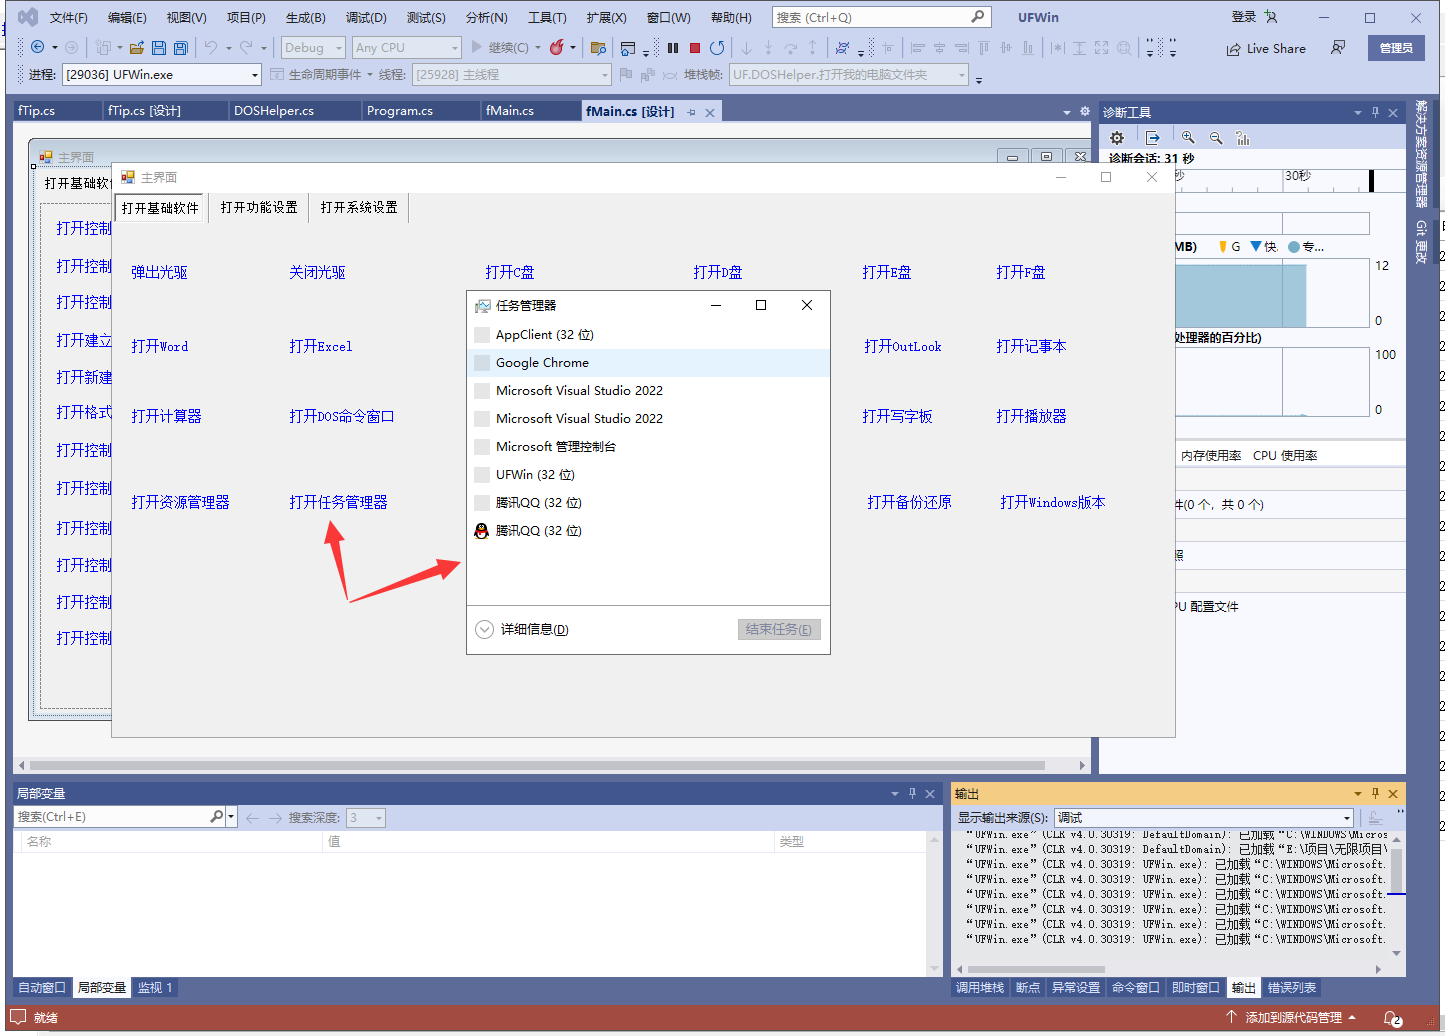
Task: Open the Any CPU platform dropdown
Action: coord(407,47)
